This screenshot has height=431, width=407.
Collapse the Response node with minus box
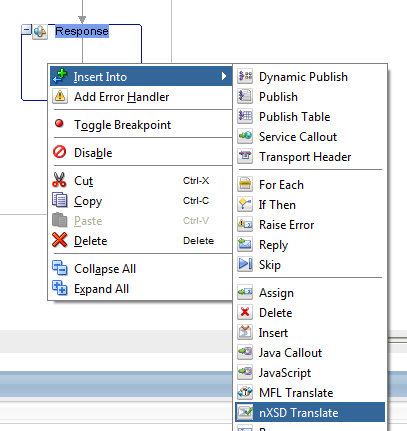point(26,29)
